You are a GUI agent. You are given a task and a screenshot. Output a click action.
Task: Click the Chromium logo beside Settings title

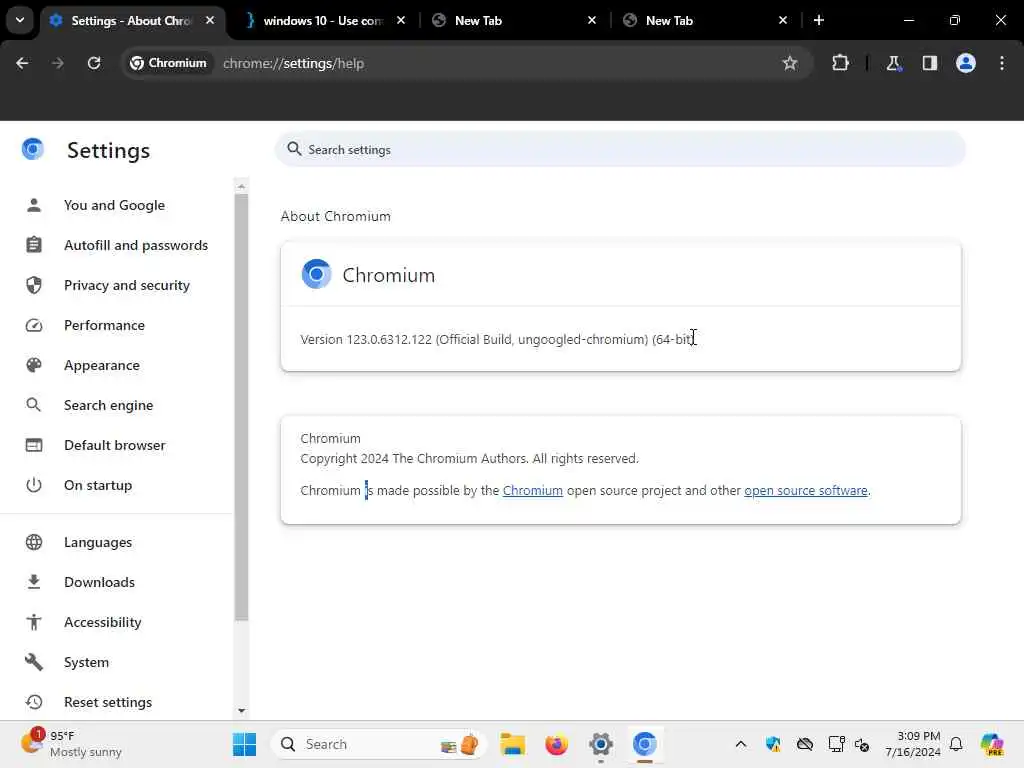[x=33, y=150]
